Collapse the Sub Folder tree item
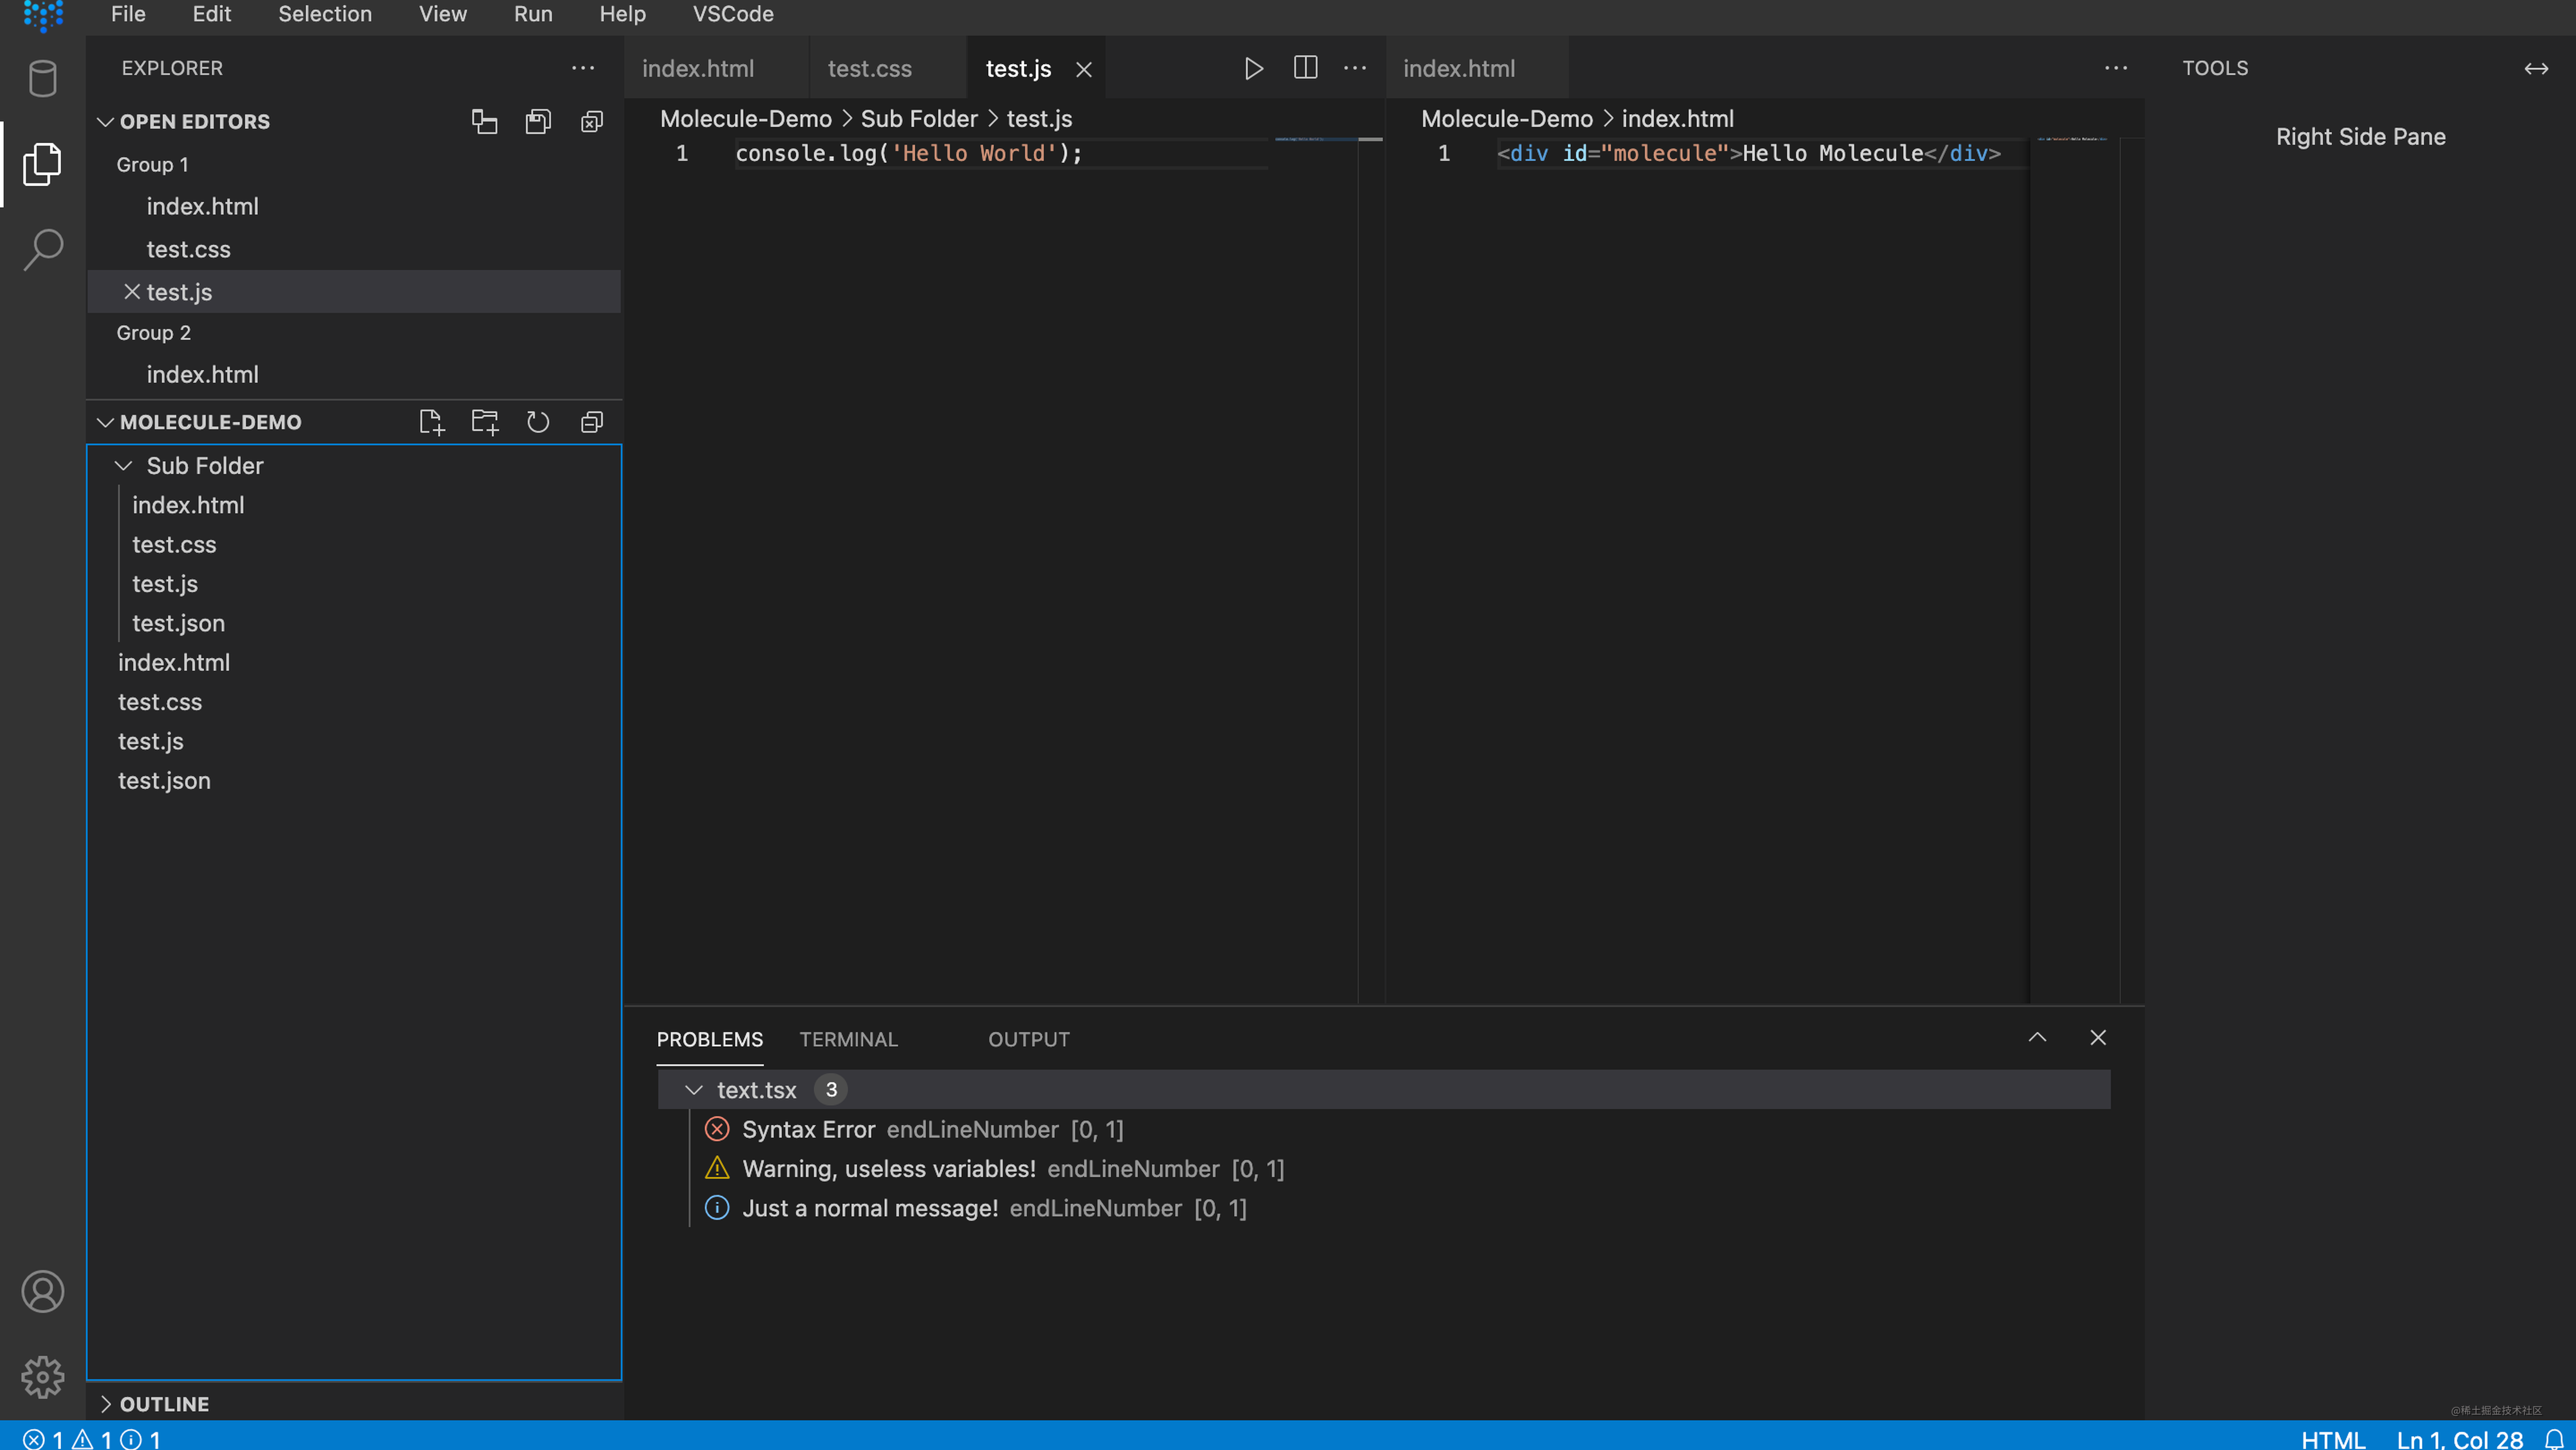This screenshot has height=1450, width=2576. 123,465
